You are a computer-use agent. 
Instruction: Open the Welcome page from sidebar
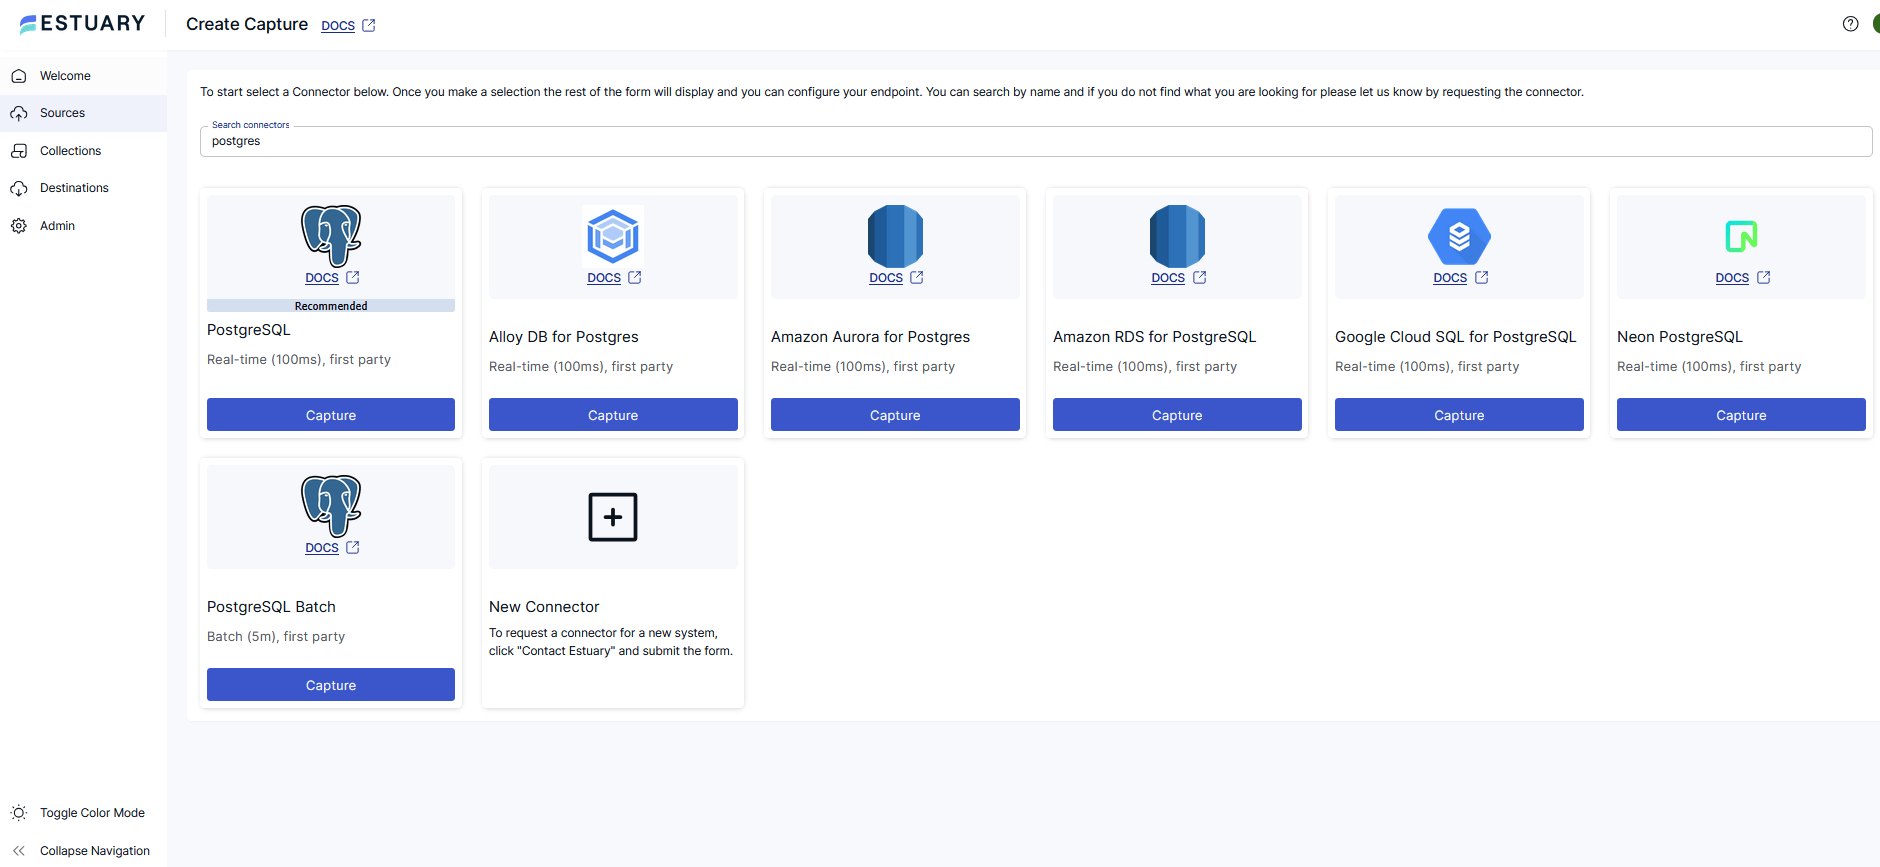(83, 76)
